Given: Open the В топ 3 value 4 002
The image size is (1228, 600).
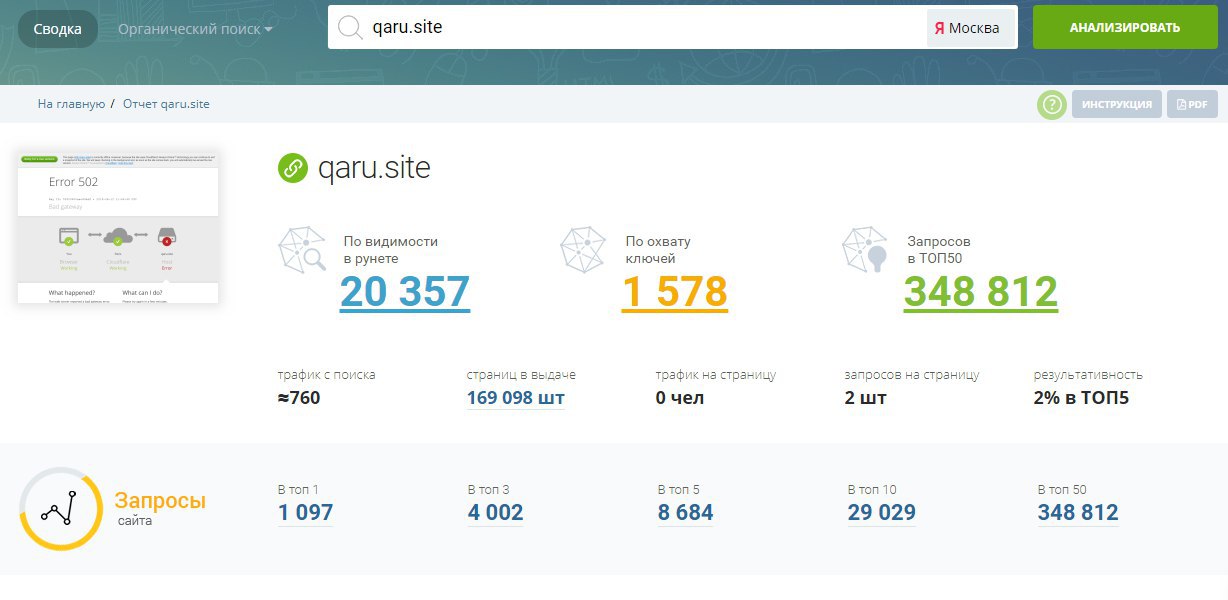Looking at the screenshot, I should [x=495, y=513].
